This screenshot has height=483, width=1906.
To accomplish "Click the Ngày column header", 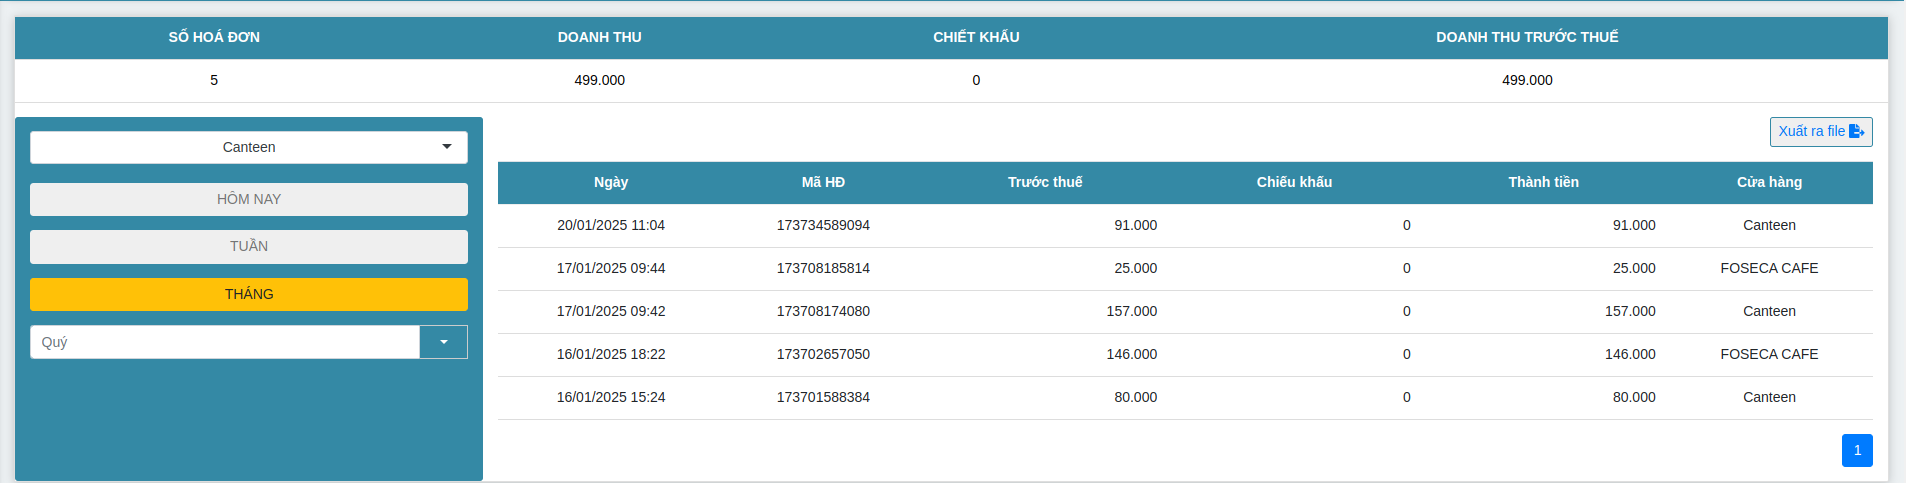I will tap(611, 182).
